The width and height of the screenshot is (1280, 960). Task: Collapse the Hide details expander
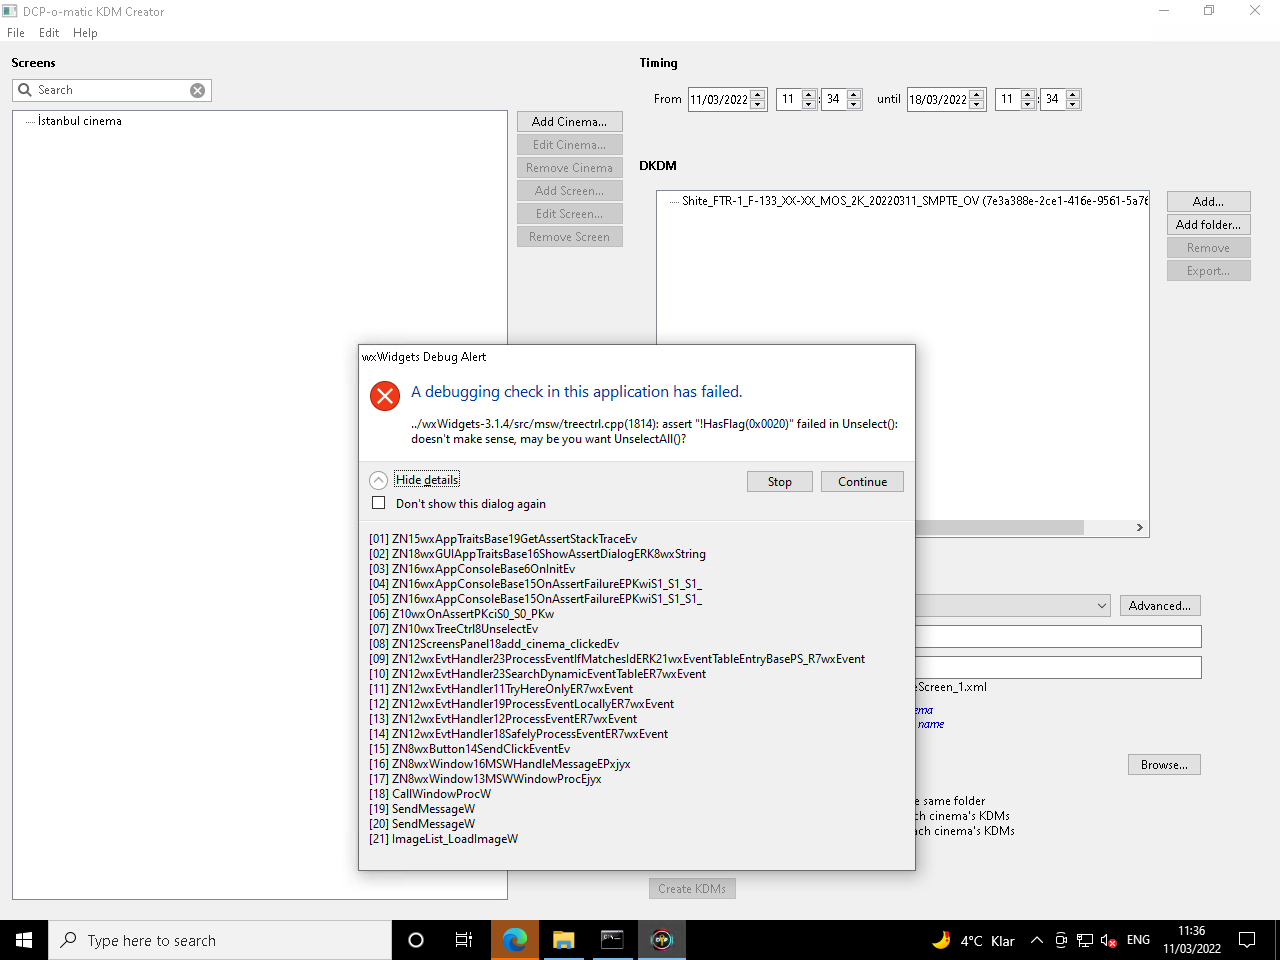tap(379, 480)
